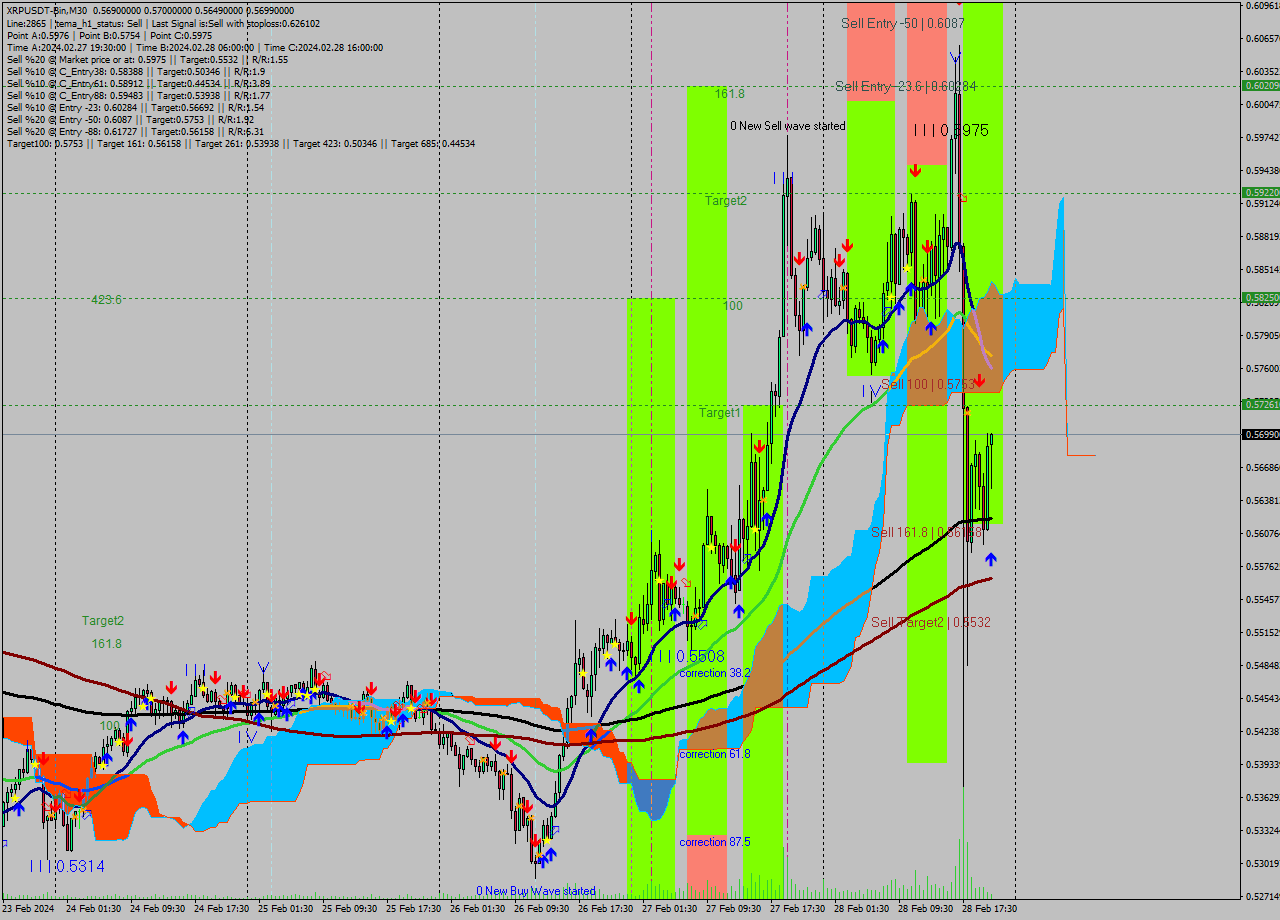Click the '27 Feb 01:30' time axis label
Image resolution: width=1280 pixels, height=920 pixels.
click(670, 909)
